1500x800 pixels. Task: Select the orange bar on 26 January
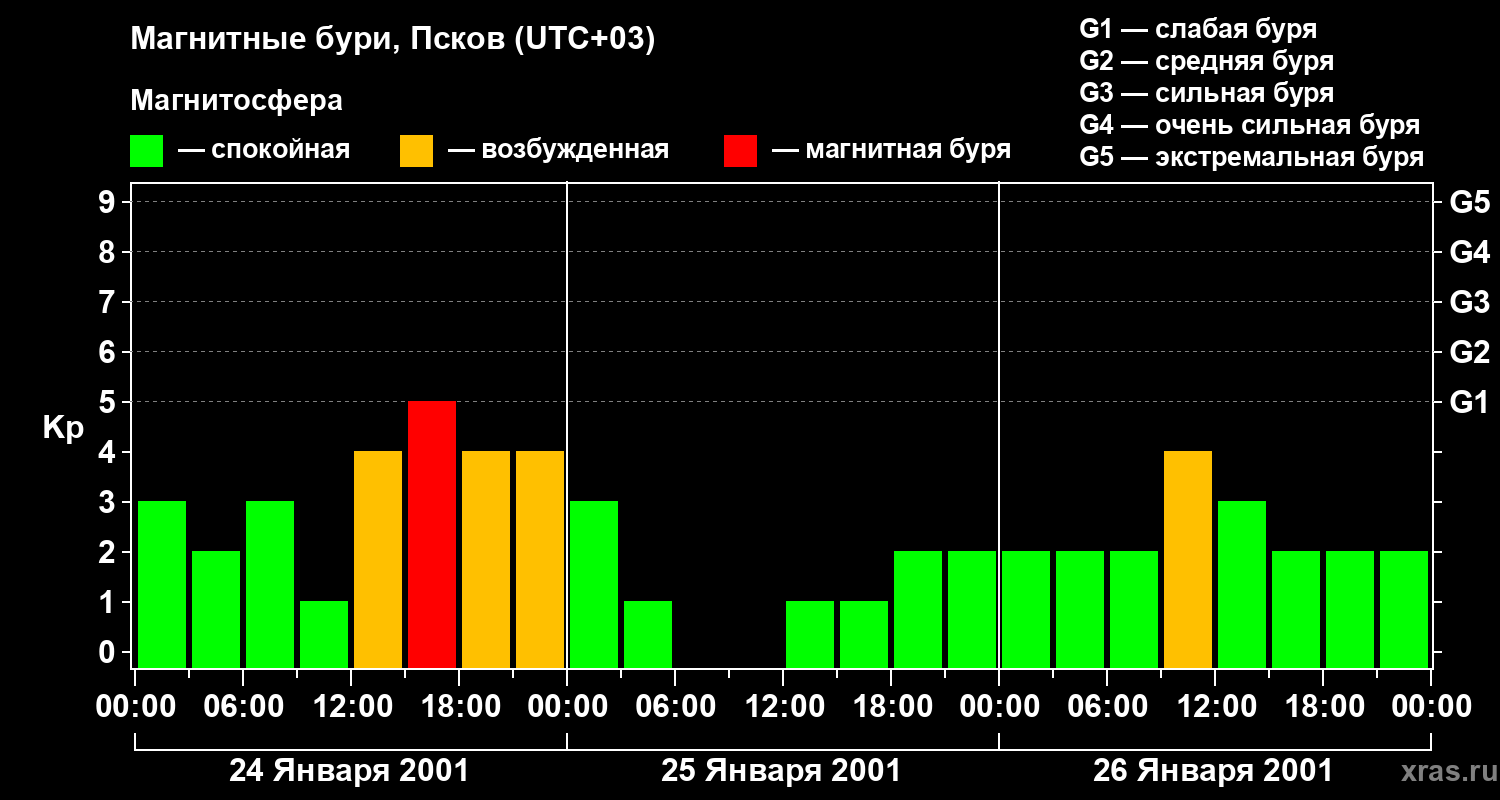click(1188, 559)
